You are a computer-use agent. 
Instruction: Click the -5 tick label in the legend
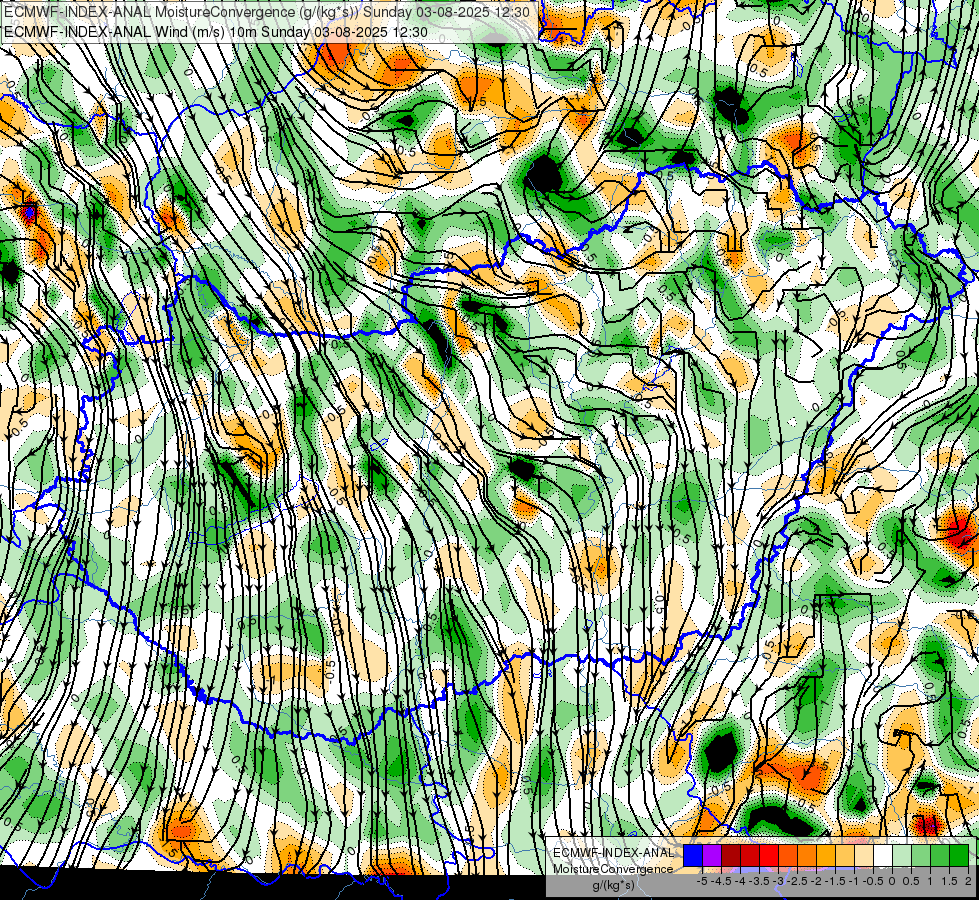tap(702, 881)
